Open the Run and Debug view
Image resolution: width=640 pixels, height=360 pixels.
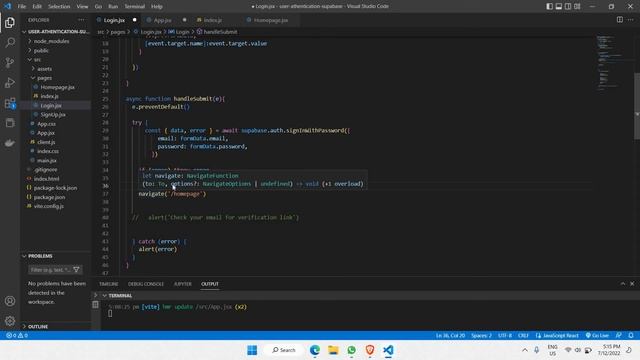coord(10,82)
